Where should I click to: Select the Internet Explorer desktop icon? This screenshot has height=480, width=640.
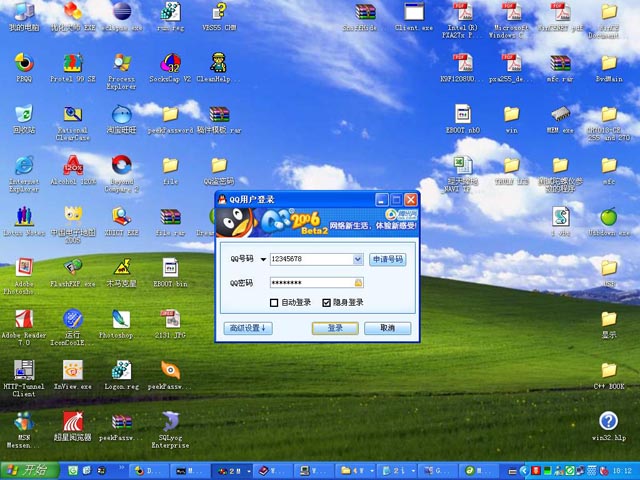pyautogui.click(x=24, y=166)
